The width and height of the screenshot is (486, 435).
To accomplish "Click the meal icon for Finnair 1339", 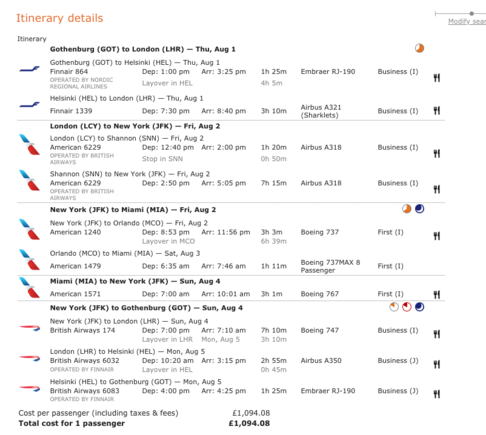I will click(x=437, y=110).
